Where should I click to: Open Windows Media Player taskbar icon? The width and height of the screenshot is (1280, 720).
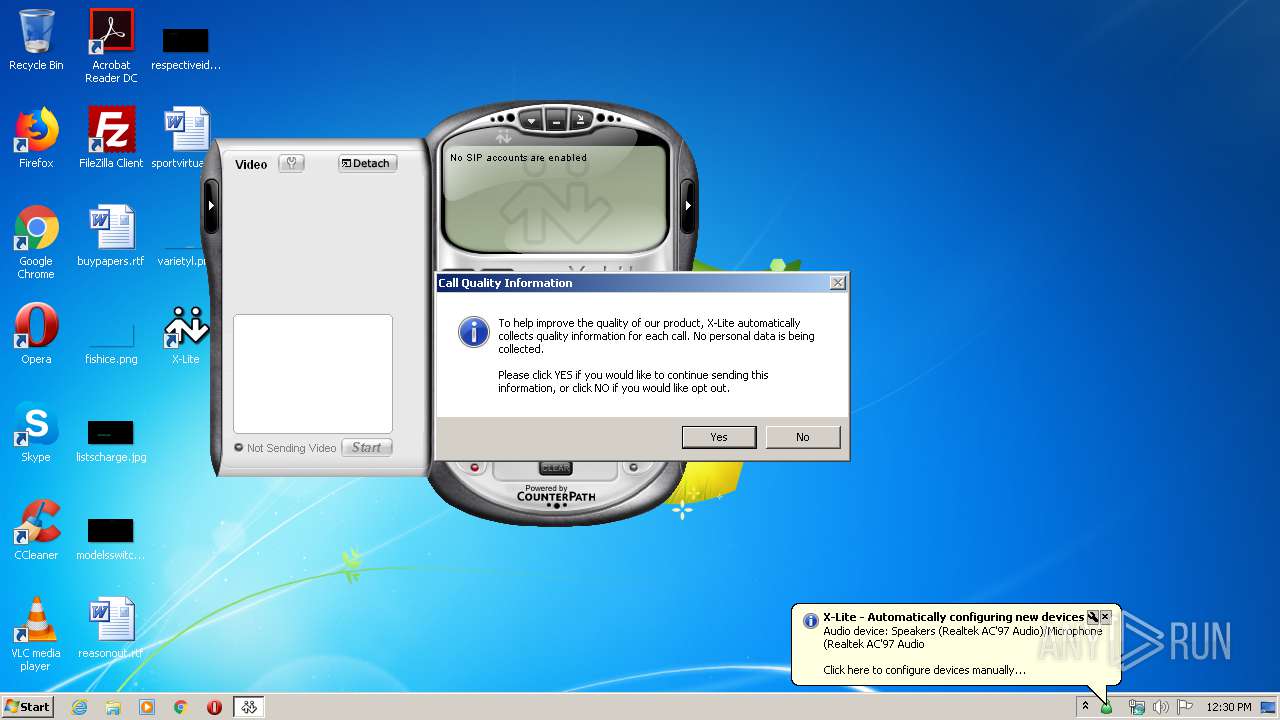tap(147, 707)
